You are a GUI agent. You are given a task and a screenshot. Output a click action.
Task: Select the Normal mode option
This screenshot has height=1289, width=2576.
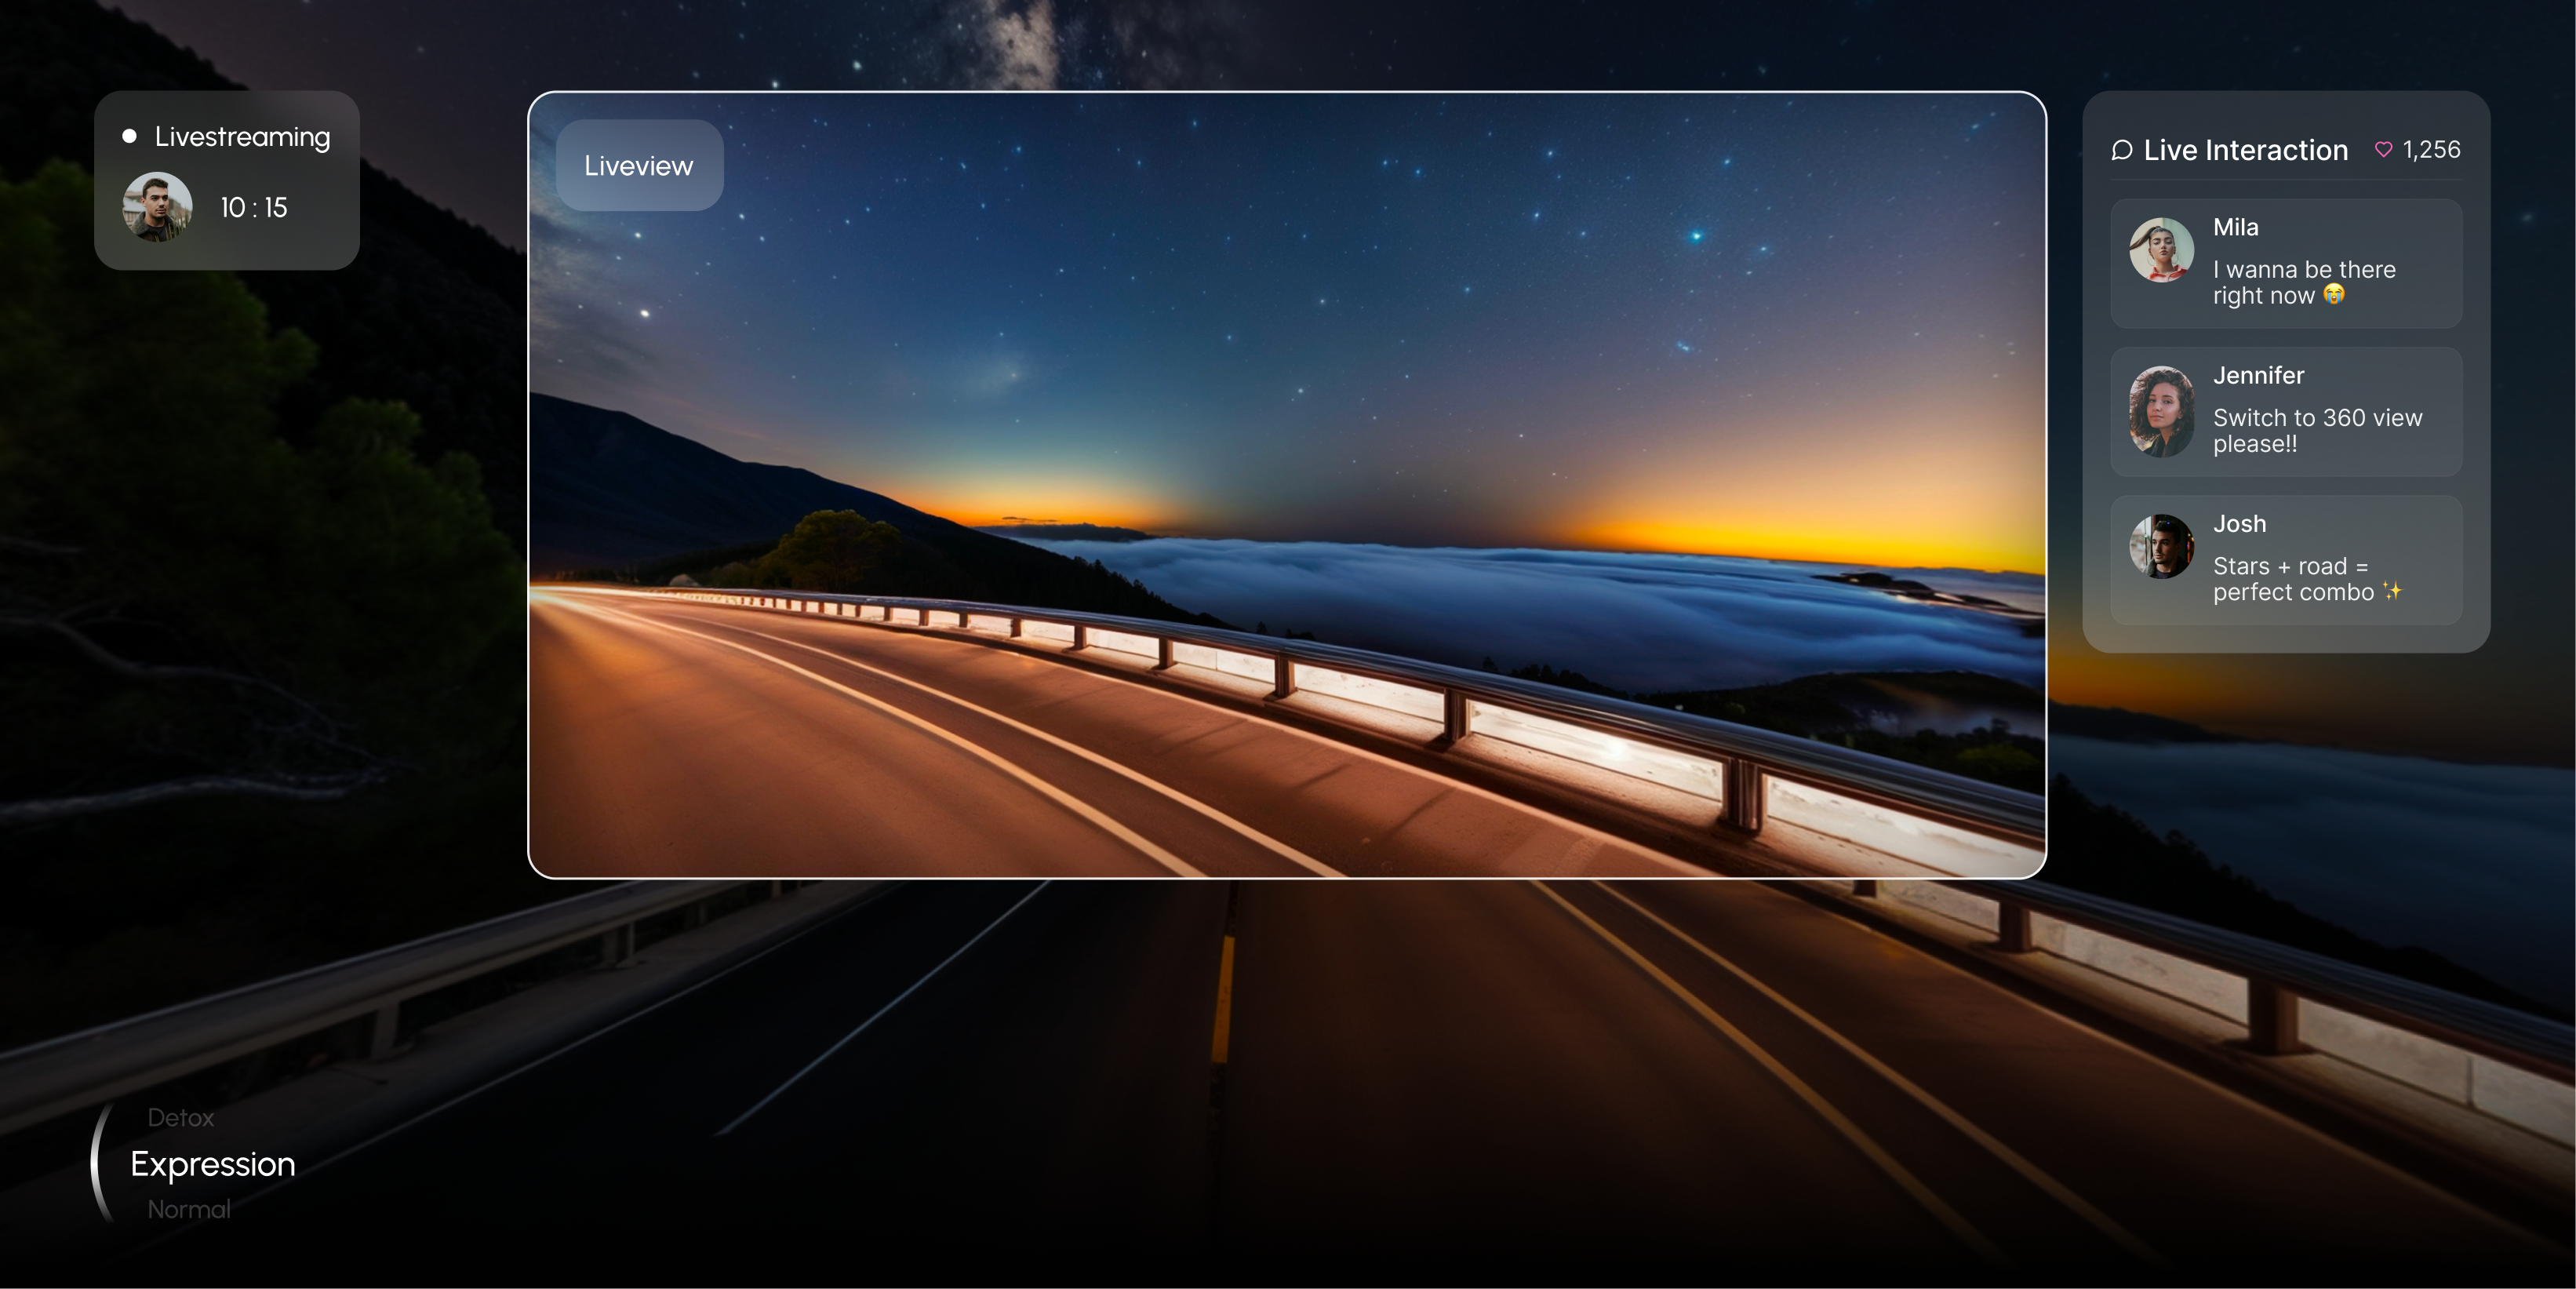[189, 1209]
